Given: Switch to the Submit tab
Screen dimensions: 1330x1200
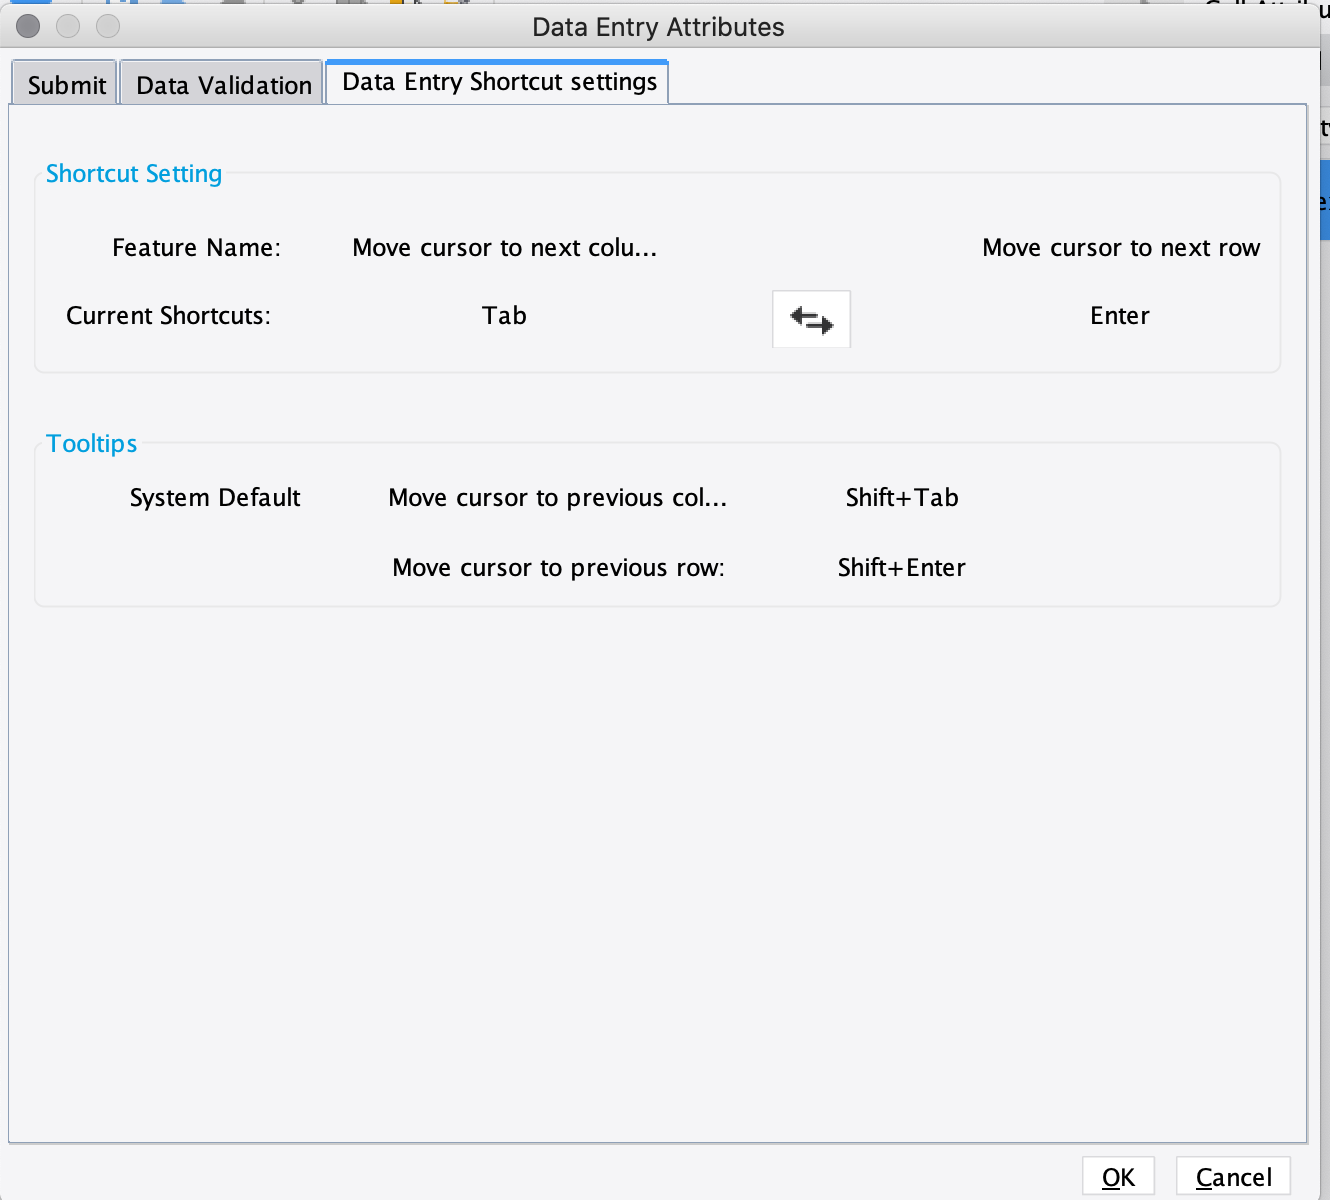Looking at the screenshot, I should 64,84.
